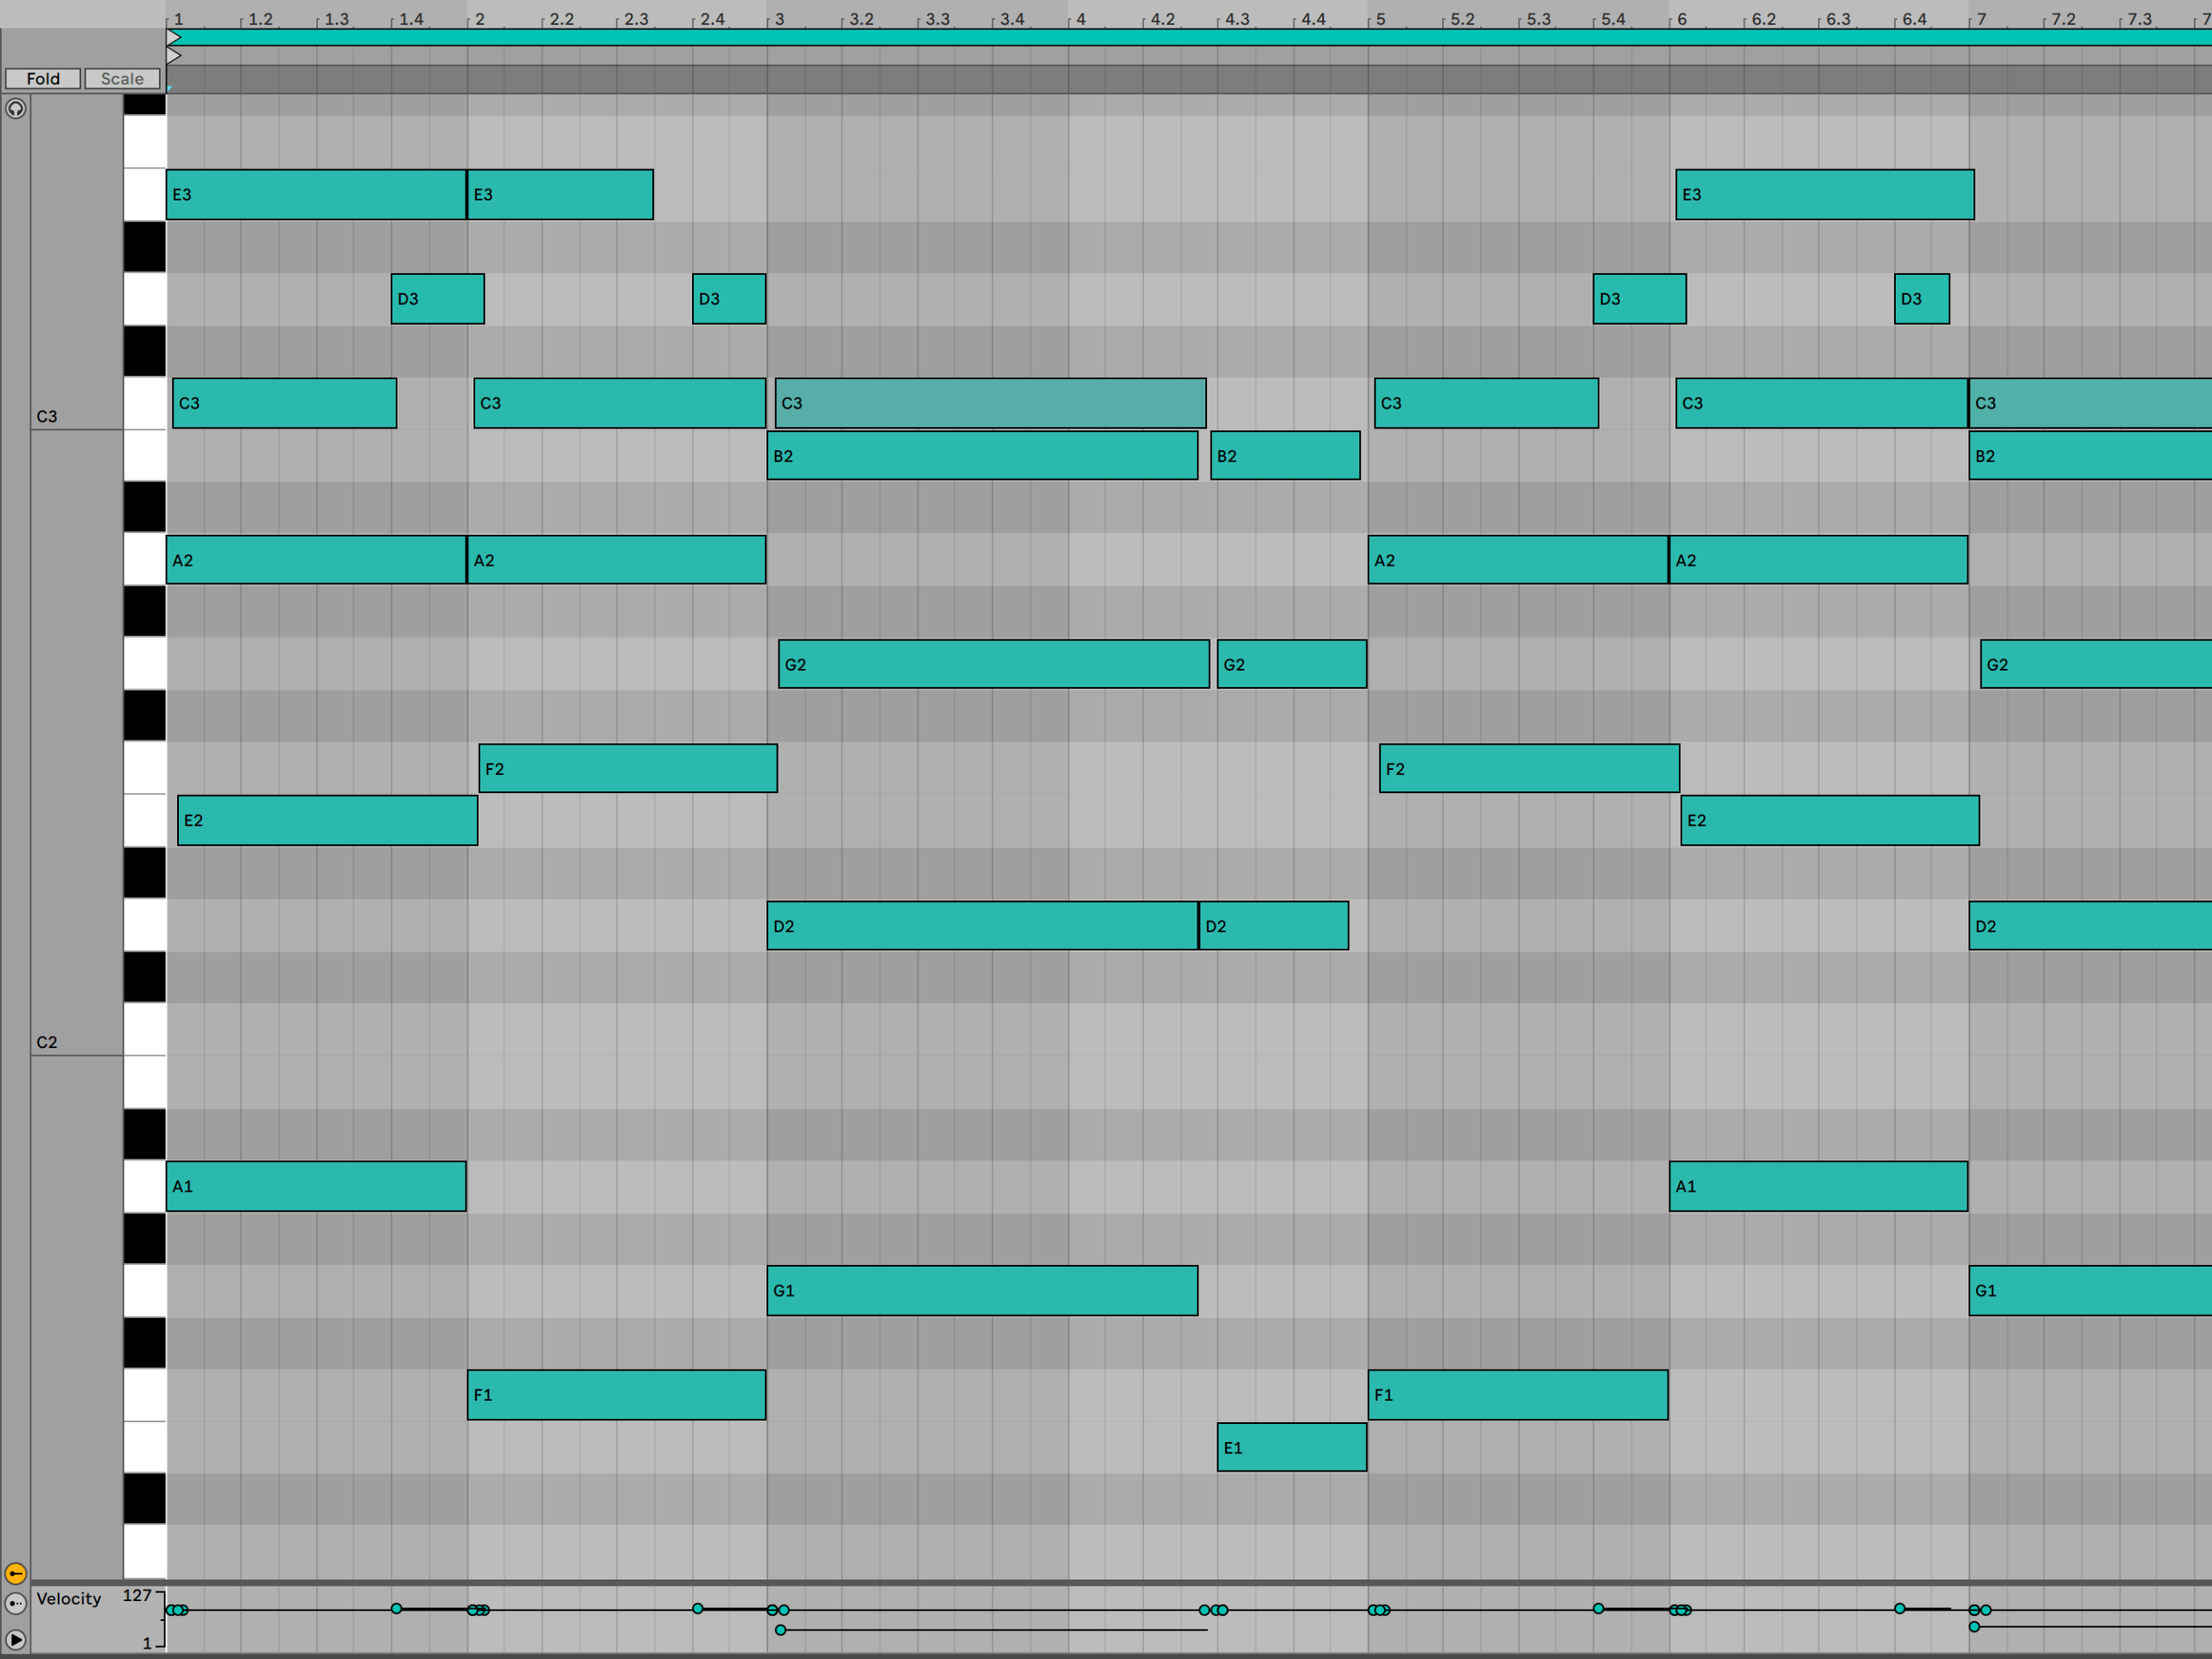Select the first A1 note at bar 1
This screenshot has width=2212, height=1659.
coord(315,1186)
